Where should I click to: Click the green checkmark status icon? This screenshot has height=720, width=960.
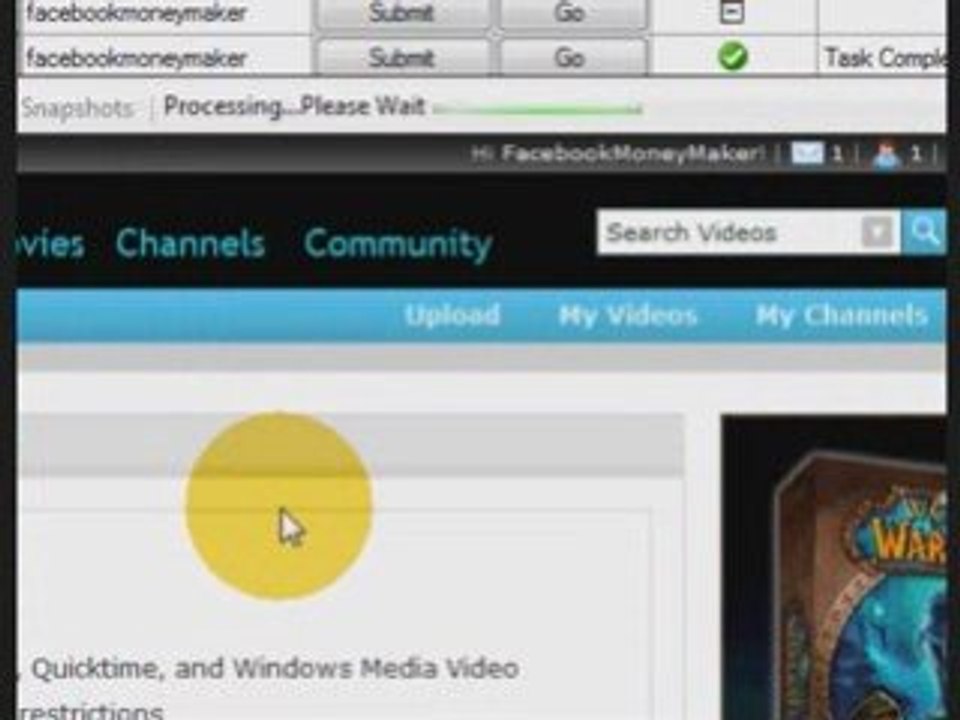click(732, 56)
